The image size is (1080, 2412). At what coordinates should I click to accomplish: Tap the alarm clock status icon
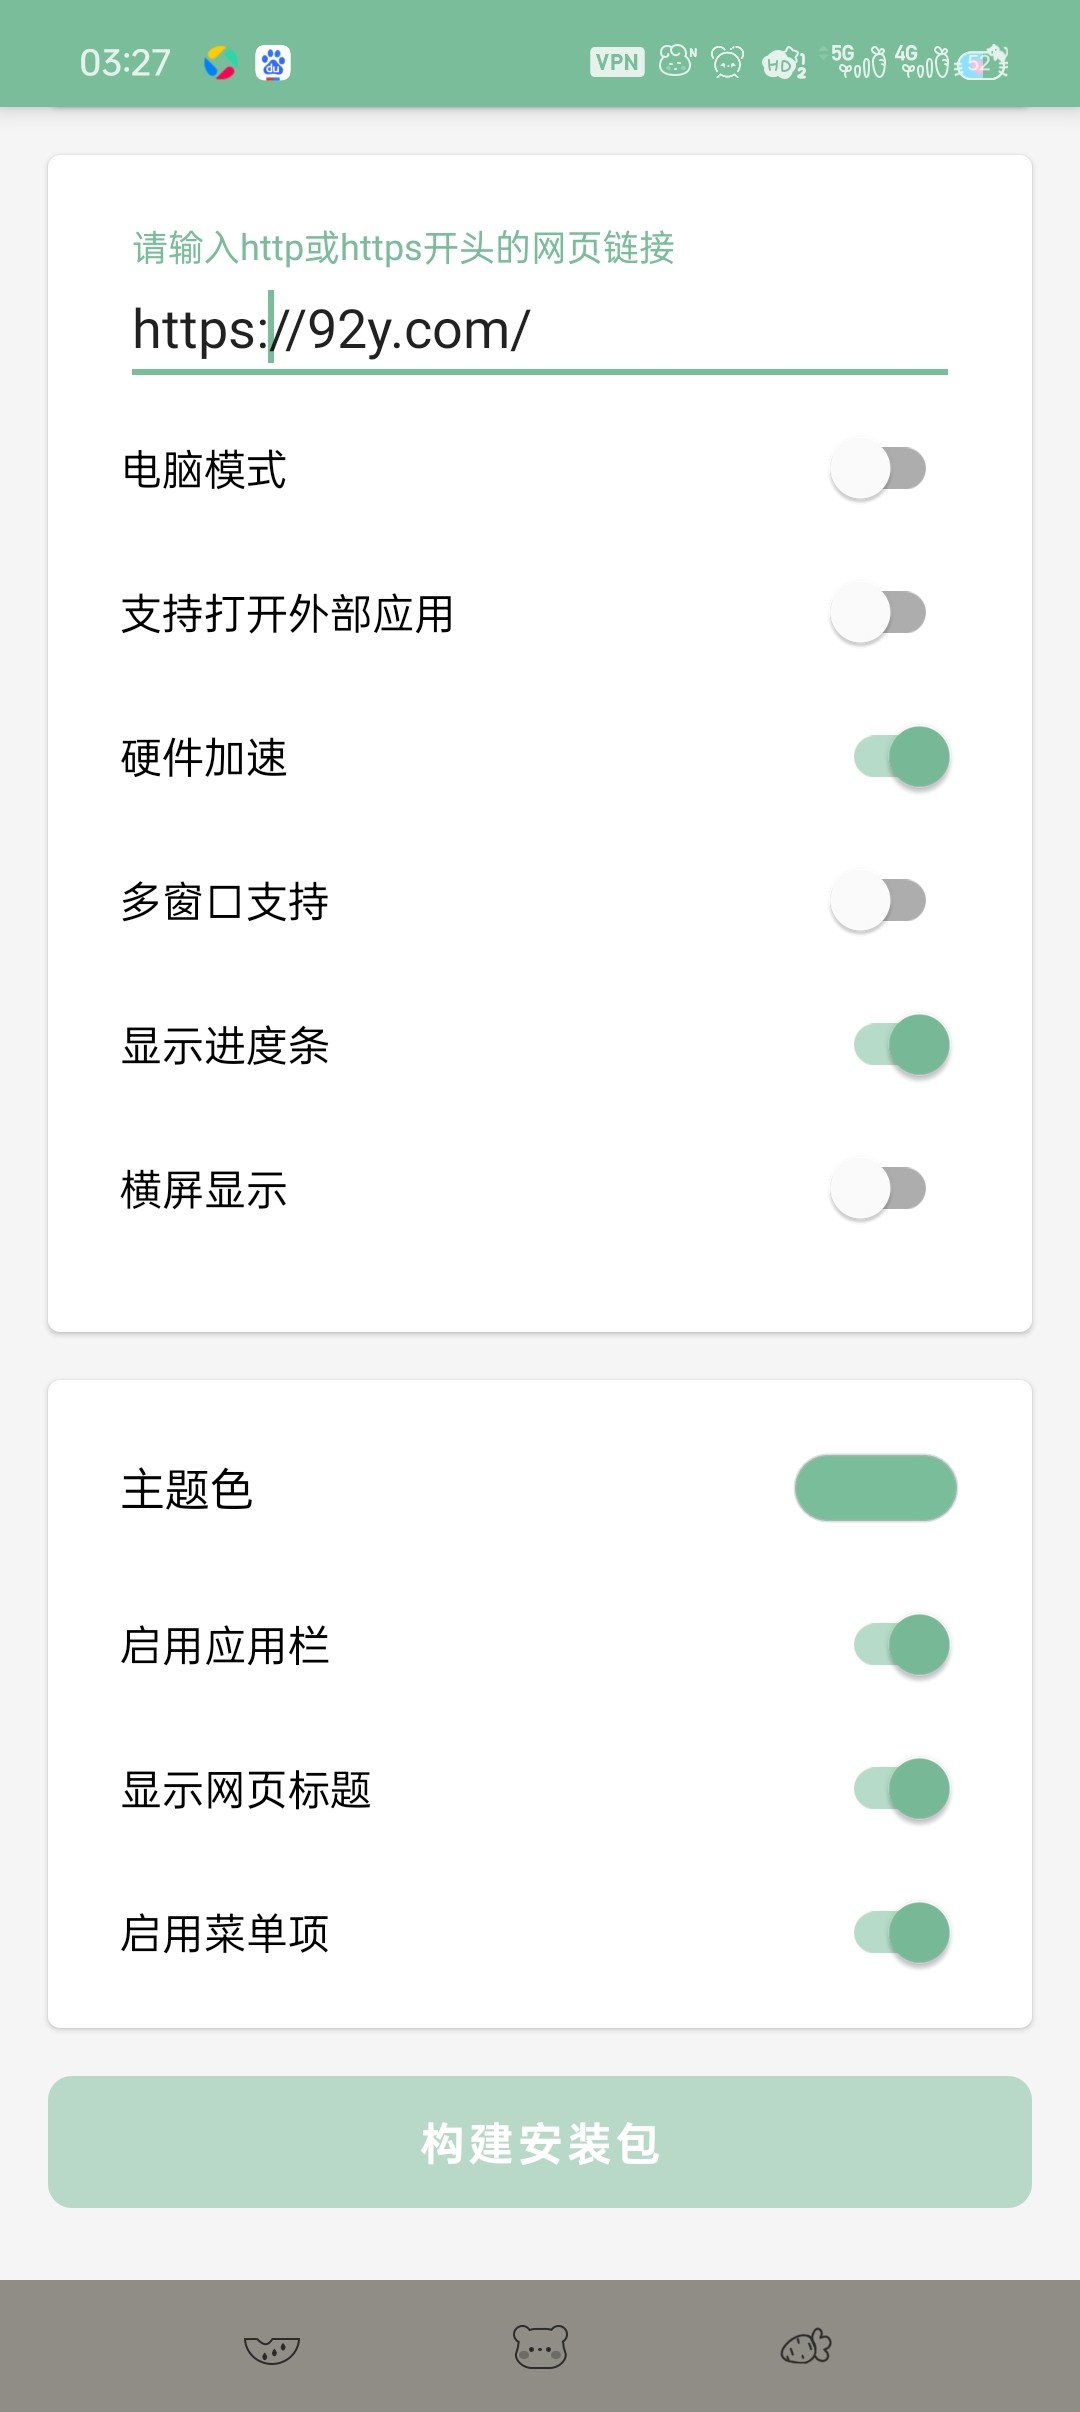[727, 62]
